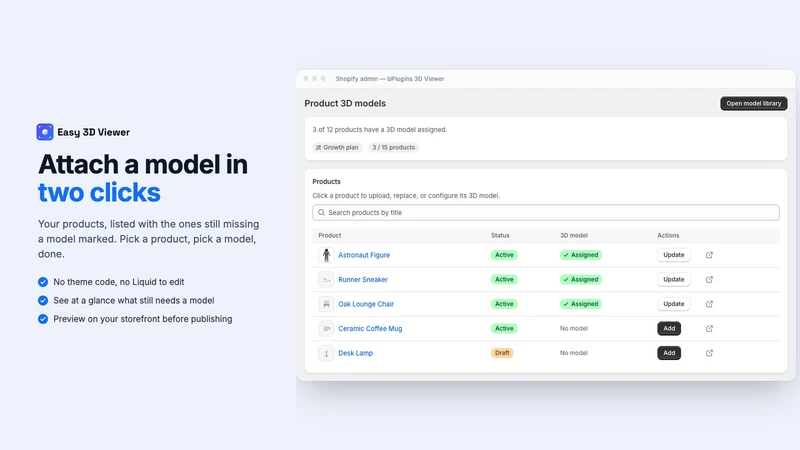The width and height of the screenshot is (800, 450).
Task: Click Astronaut Figure product thumbnail
Action: [327, 255]
